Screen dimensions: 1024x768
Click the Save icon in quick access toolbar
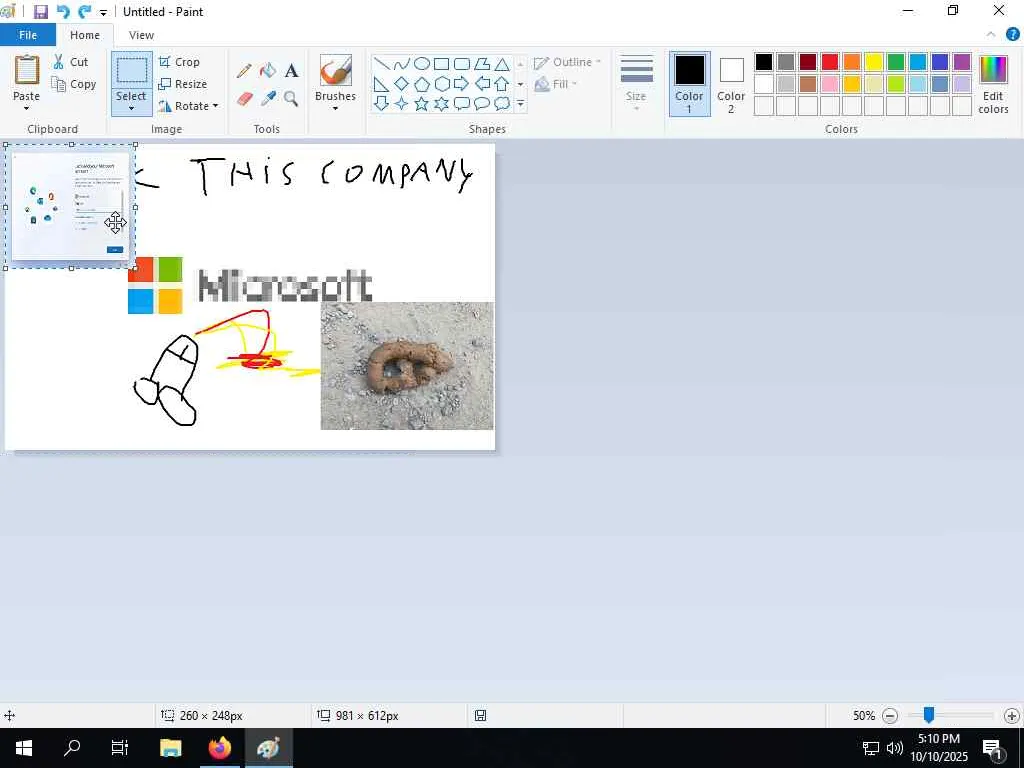click(x=40, y=12)
